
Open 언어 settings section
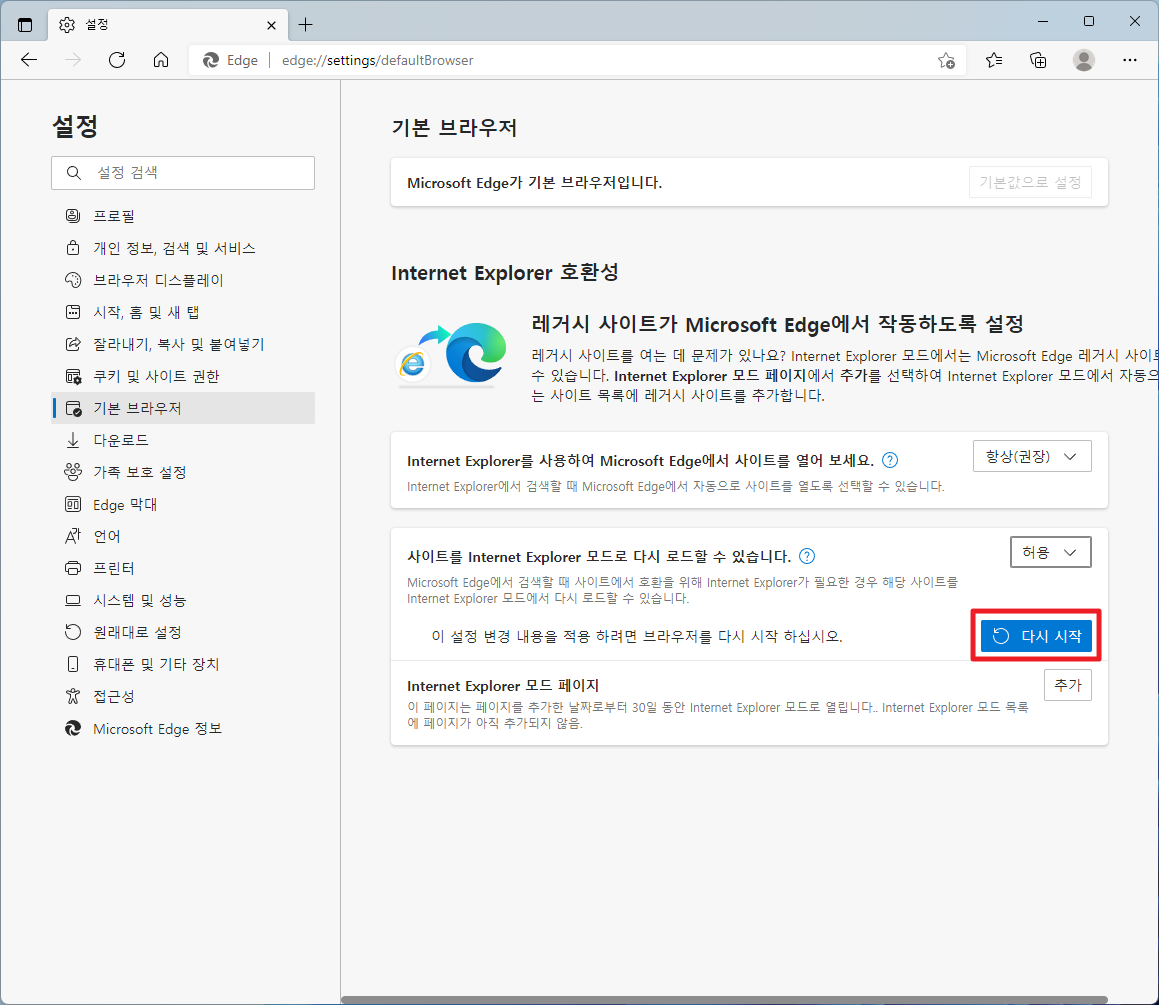(183, 536)
